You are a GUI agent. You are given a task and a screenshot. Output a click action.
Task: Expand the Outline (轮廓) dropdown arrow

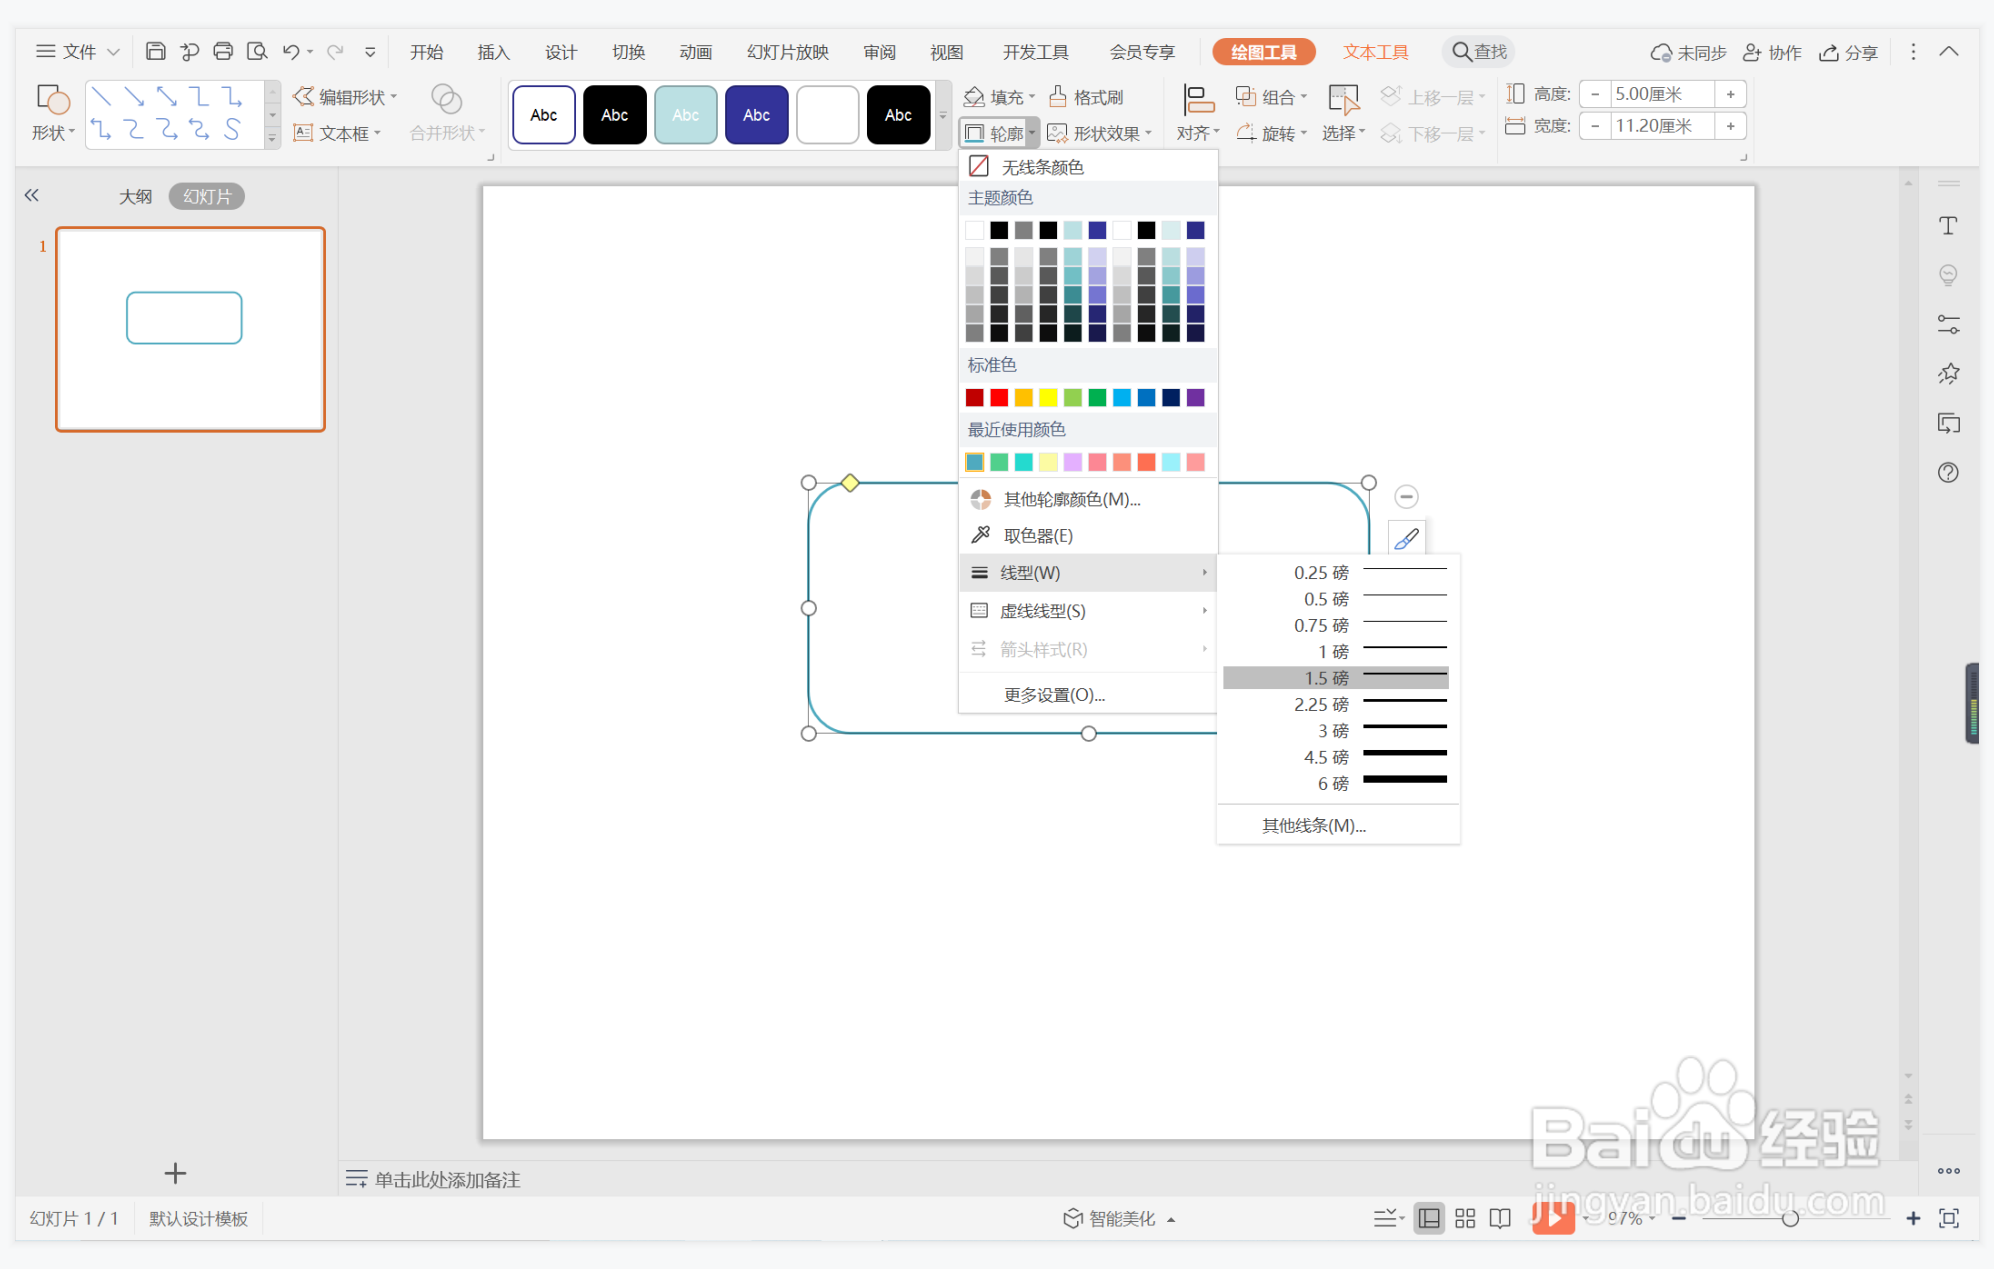coord(1032,133)
